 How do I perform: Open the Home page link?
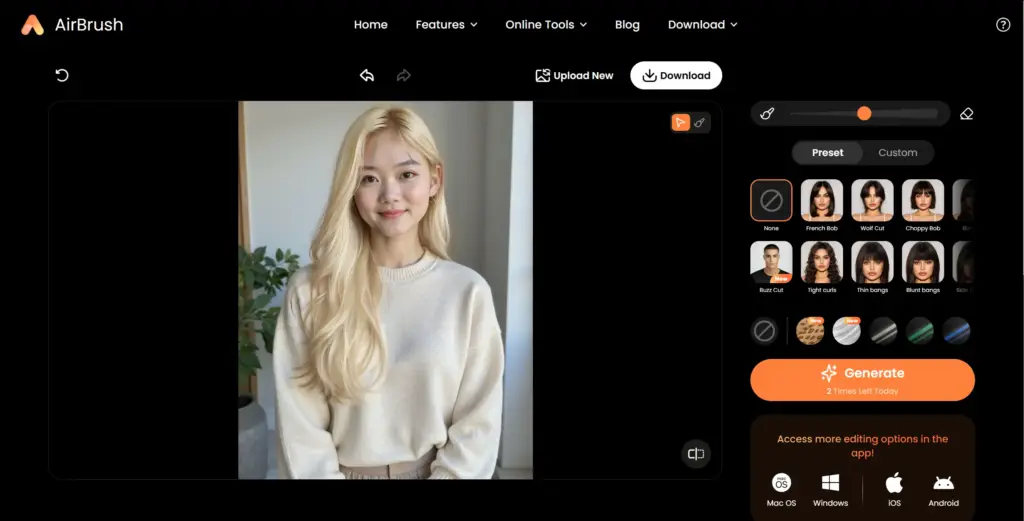370,25
